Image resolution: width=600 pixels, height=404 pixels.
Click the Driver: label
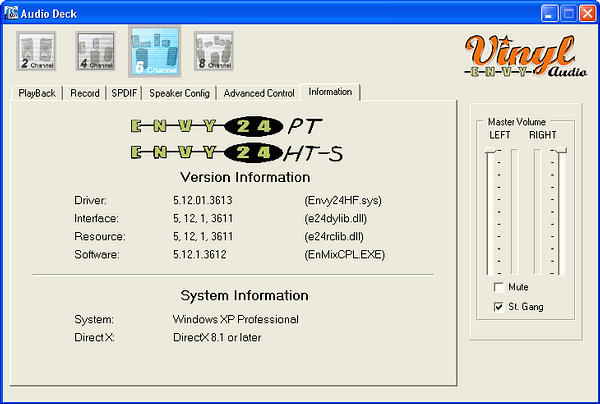coord(90,200)
